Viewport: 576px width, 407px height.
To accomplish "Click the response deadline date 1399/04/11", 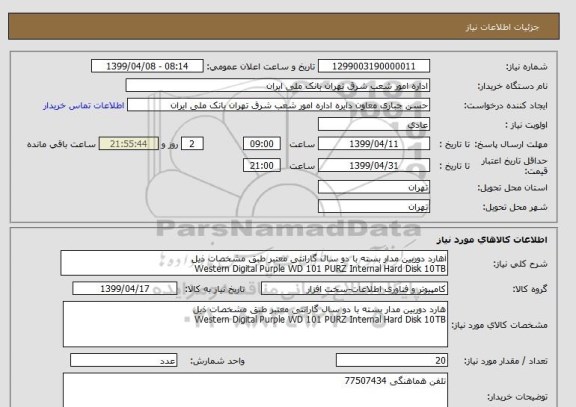I will click(x=374, y=144).
